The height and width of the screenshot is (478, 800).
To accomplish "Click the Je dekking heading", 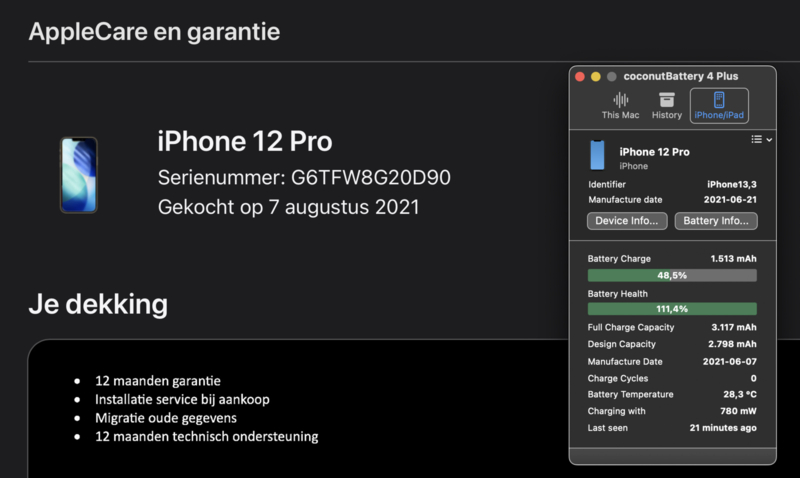I will tap(97, 305).
